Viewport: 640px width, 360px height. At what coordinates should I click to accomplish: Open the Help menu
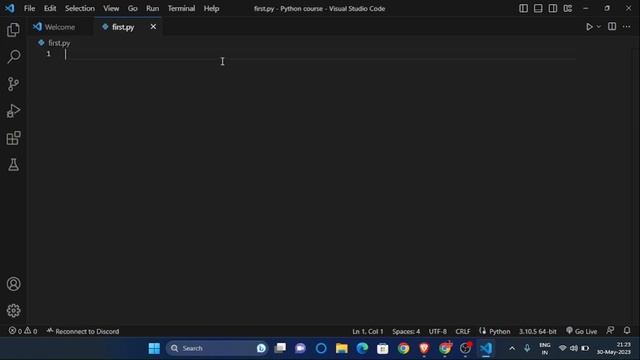211,9
